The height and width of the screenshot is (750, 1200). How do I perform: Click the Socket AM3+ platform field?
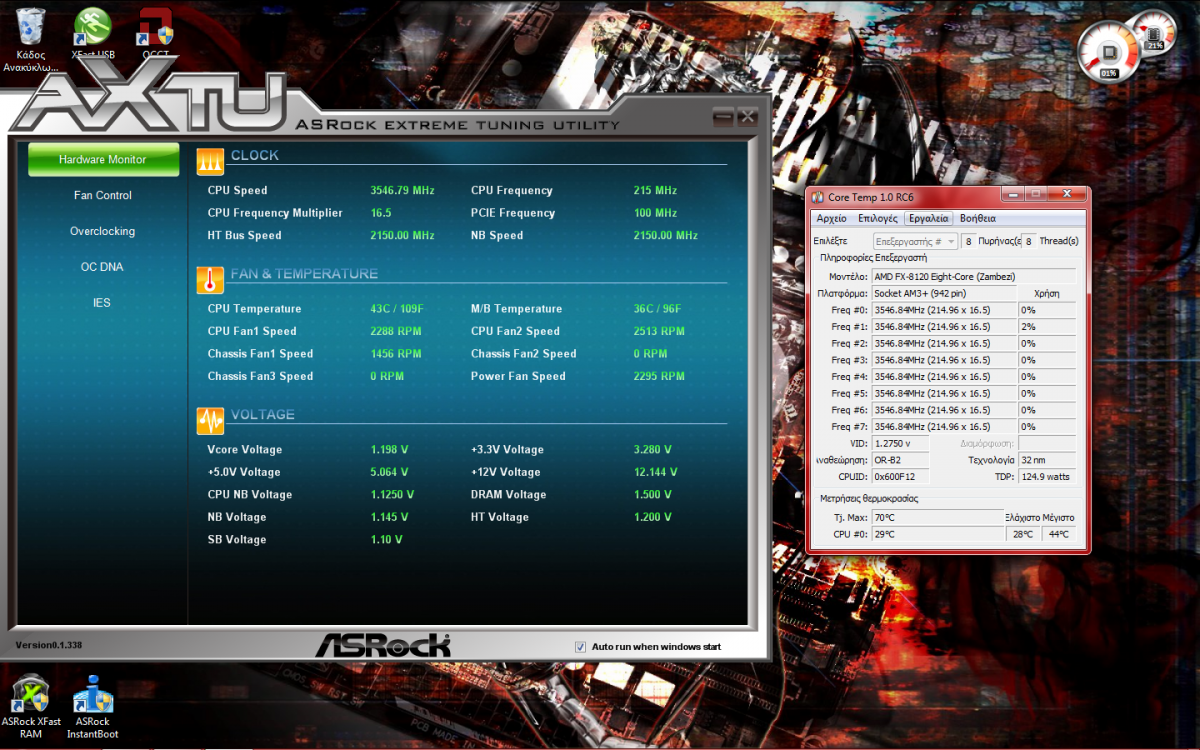[944, 293]
